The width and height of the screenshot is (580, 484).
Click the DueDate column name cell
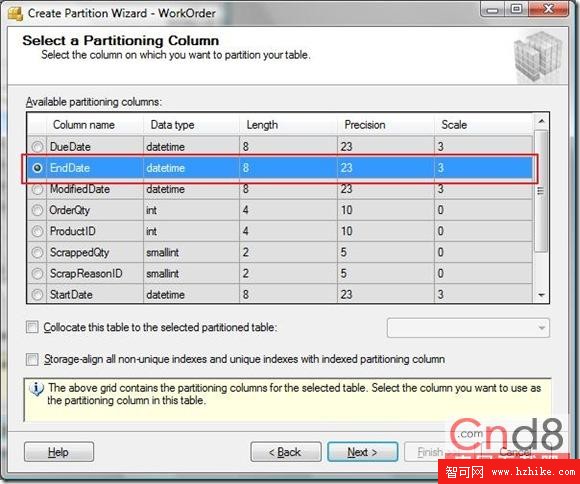95,147
